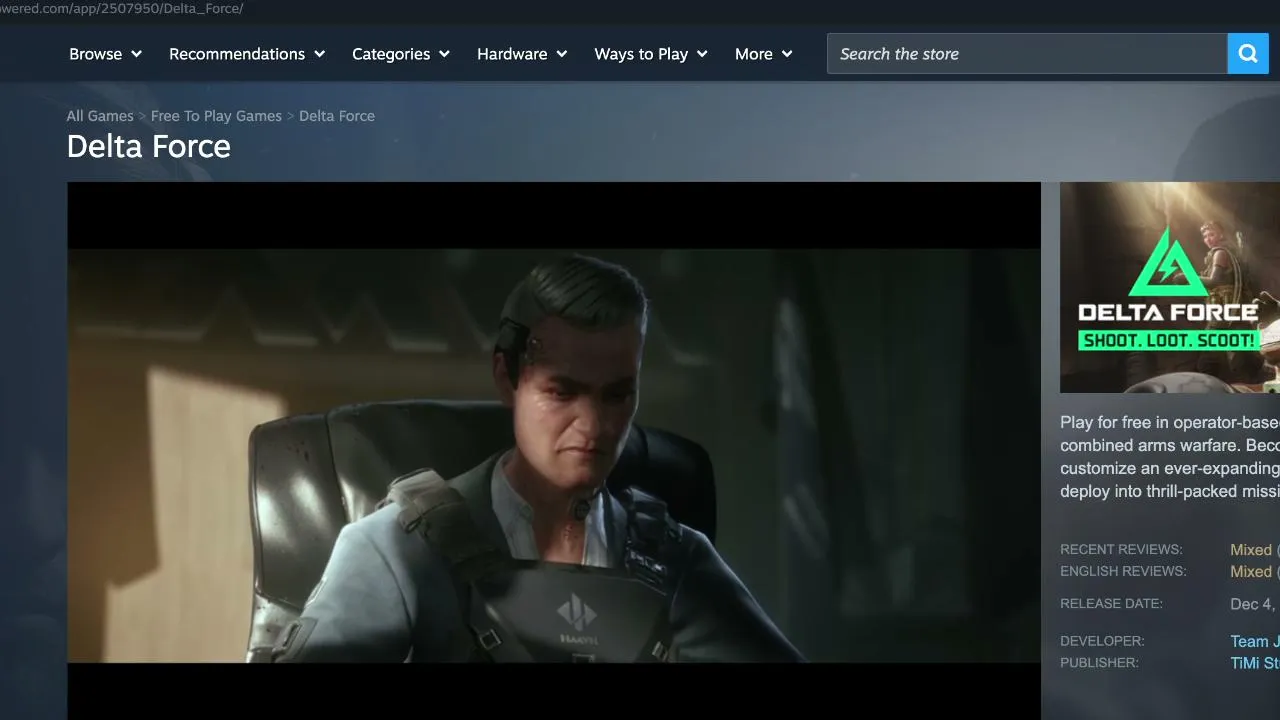Open the Recommendations menu
The image size is (1280, 720).
pyautogui.click(x=247, y=54)
